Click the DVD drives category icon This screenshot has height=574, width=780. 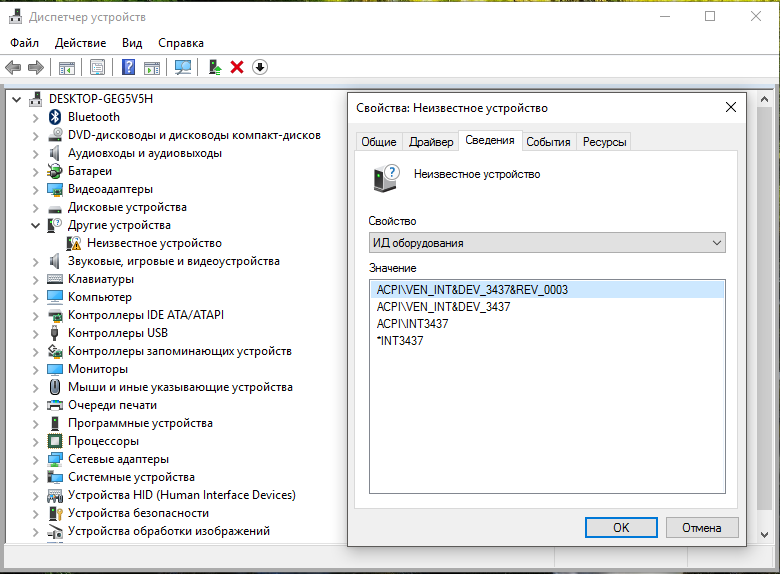55,135
